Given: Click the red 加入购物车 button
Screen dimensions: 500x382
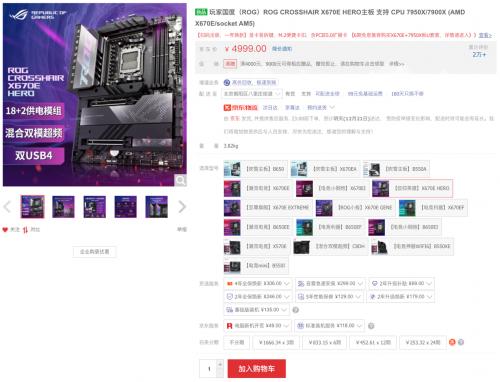Looking at the screenshot, I should pos(257,369).
